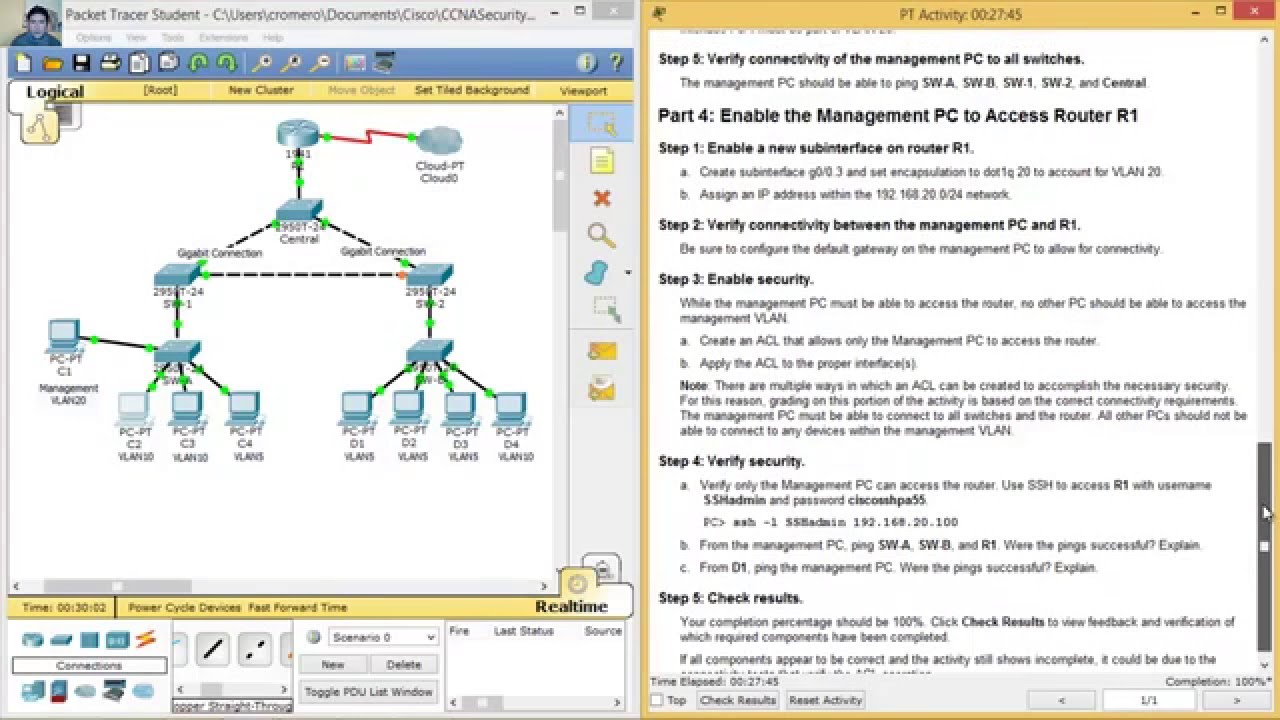Viewport: 1280px width, 720px height.
Task: Pick the Draw Polygon shape tool
Action: tap(597, 273)
